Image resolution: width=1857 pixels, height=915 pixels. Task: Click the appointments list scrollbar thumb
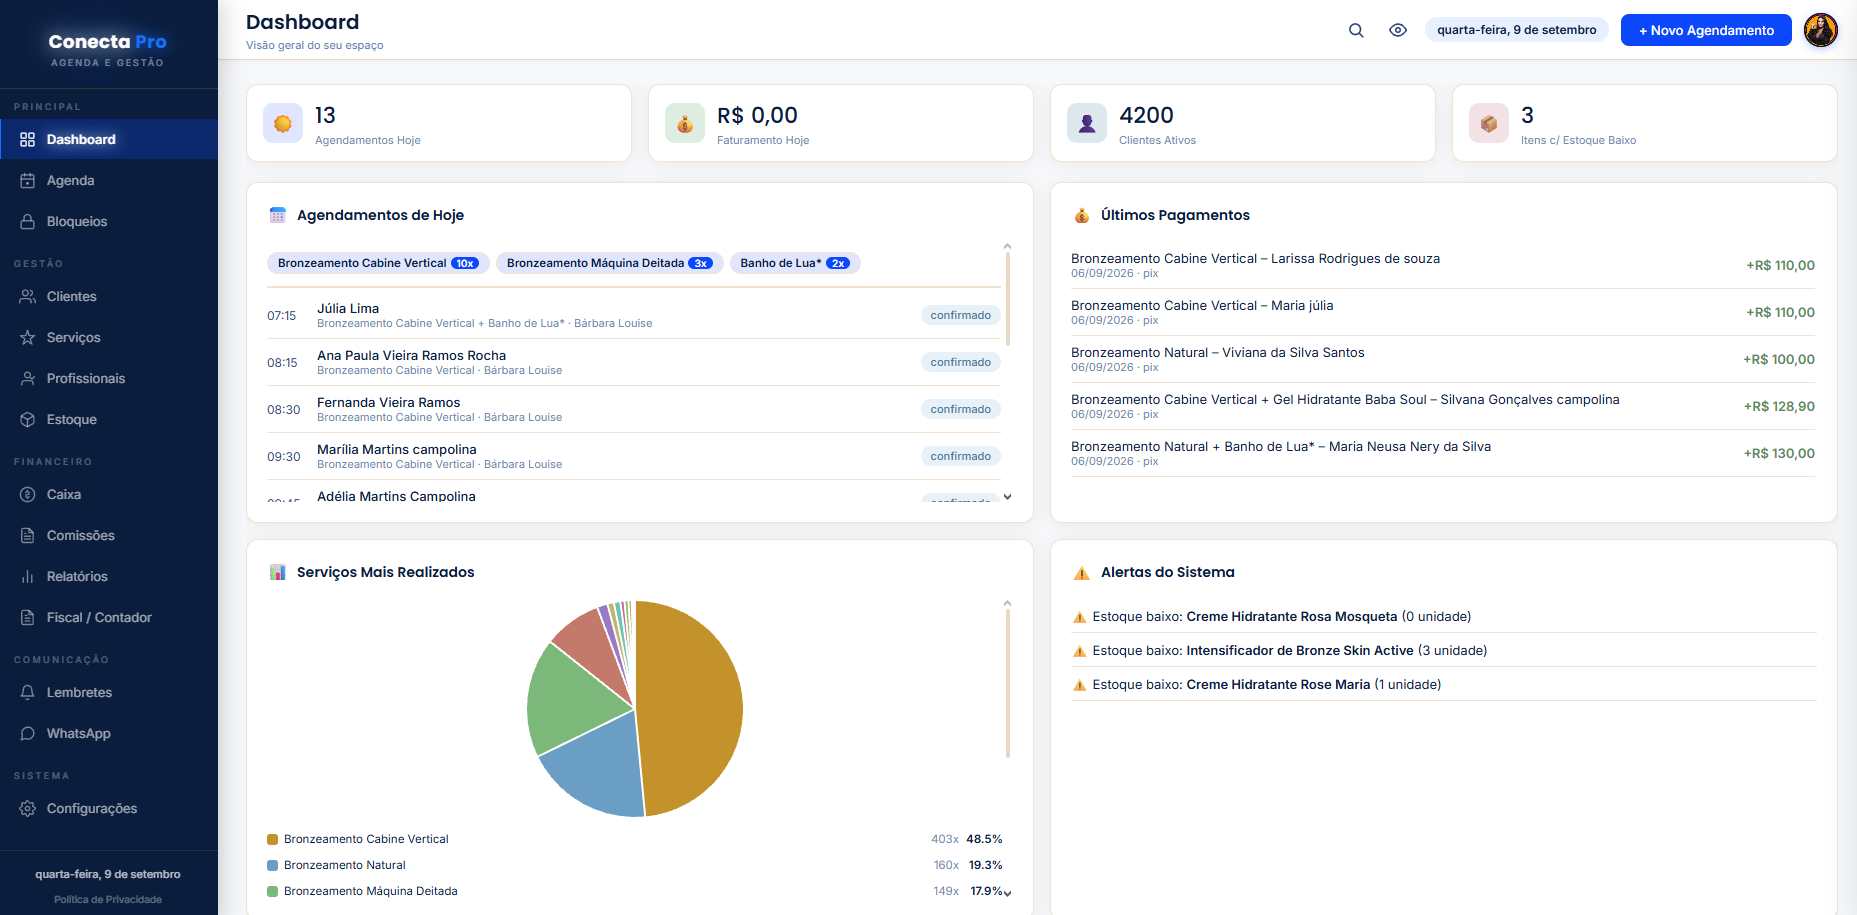pyautogui.click(x=1007, y=299)
